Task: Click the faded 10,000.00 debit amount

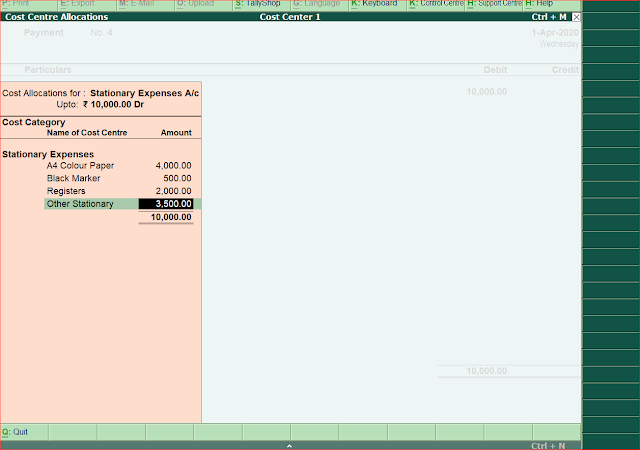Action: point(487,92)
